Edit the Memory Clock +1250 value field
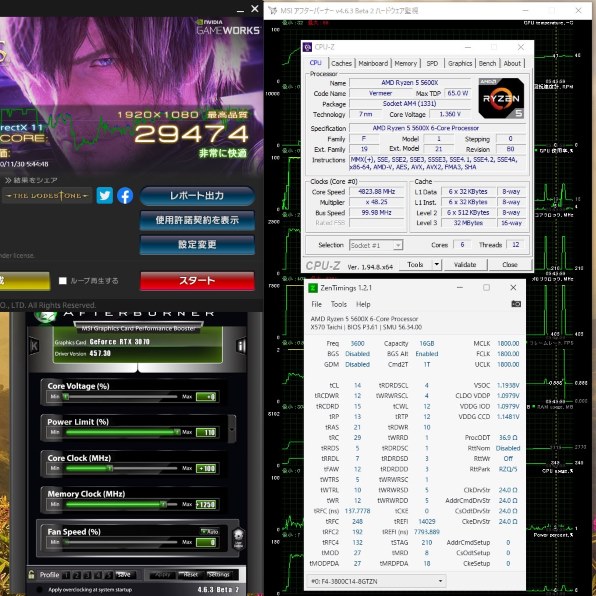Image resolution: width=596 pixels, height=596 pixels. pos(206,505)
